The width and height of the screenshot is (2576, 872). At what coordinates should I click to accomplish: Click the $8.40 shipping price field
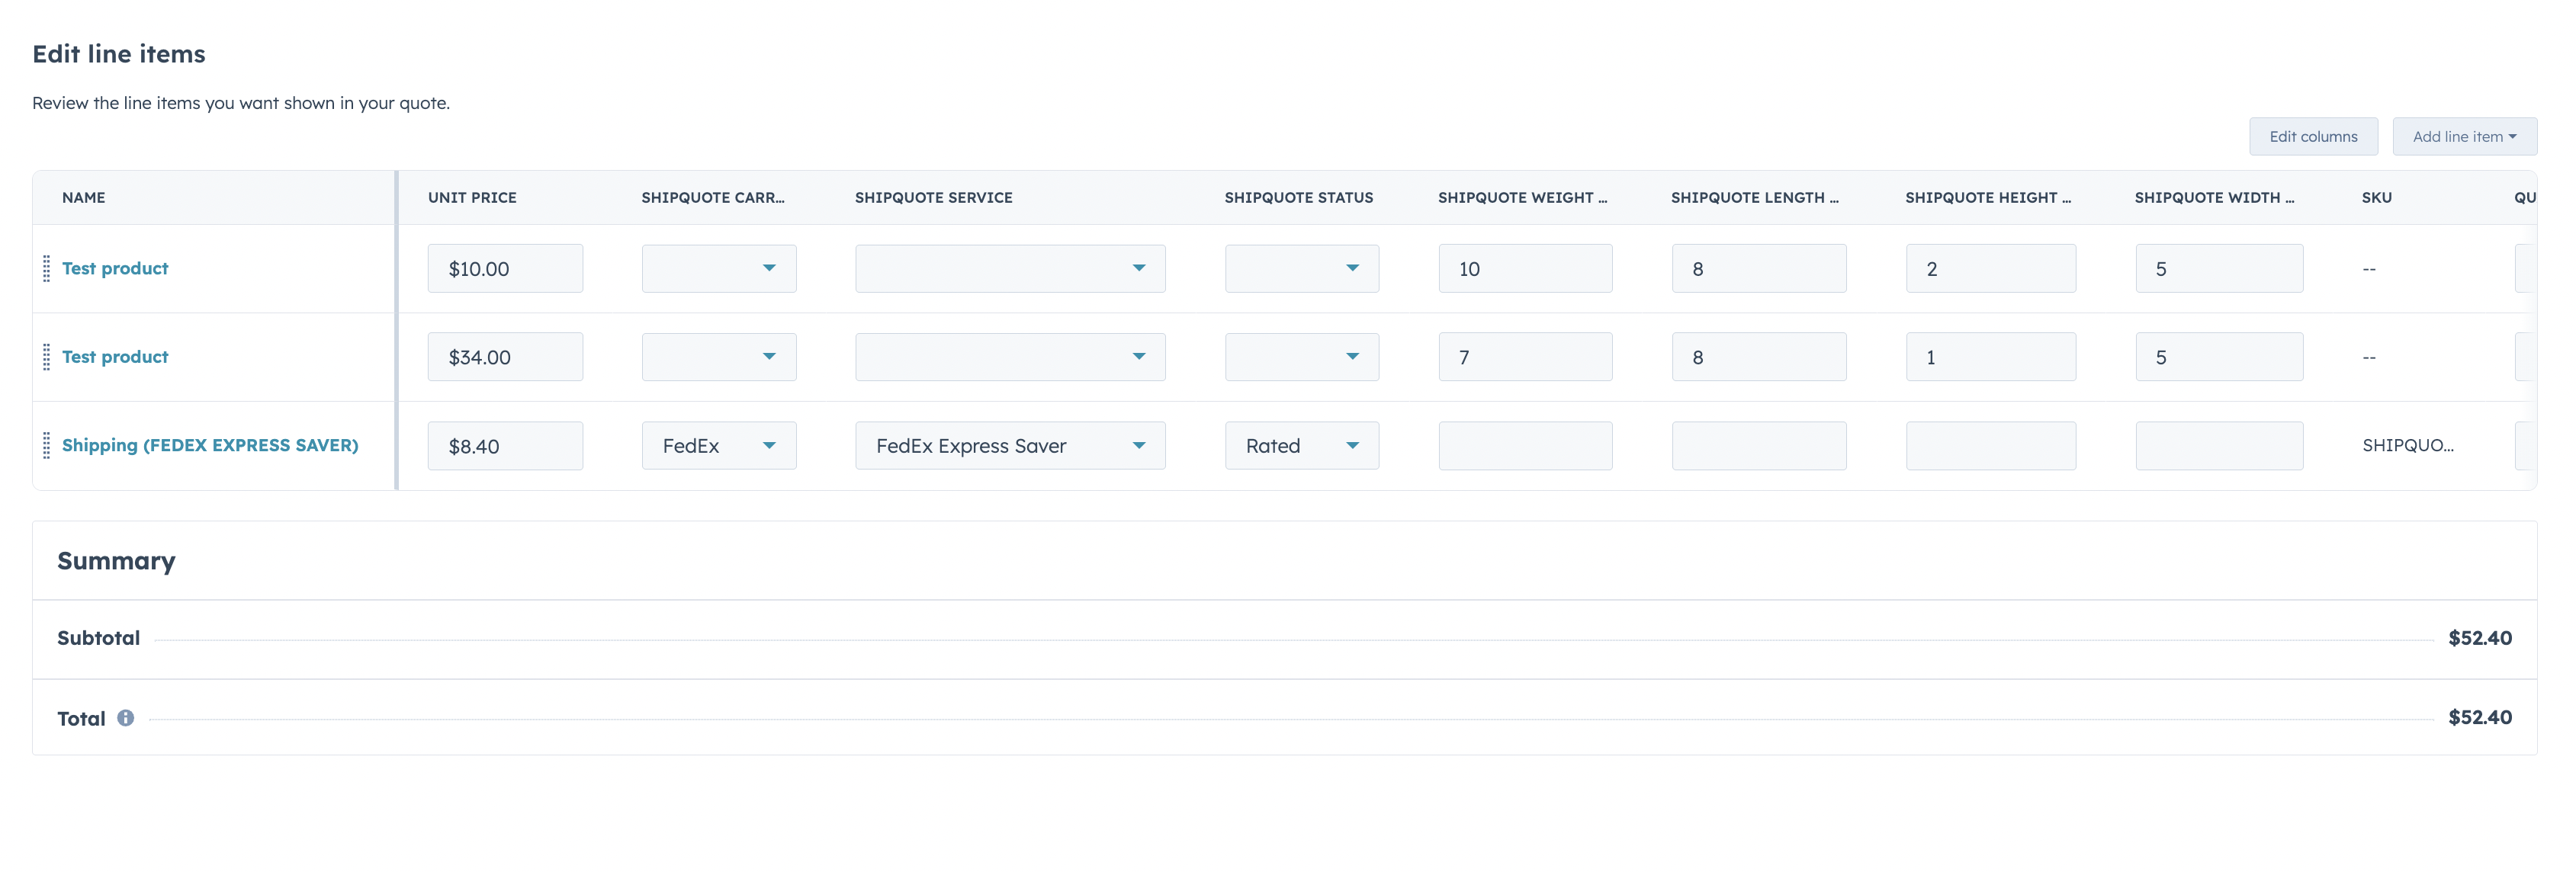pyautogui.click(x=505, y=445)
